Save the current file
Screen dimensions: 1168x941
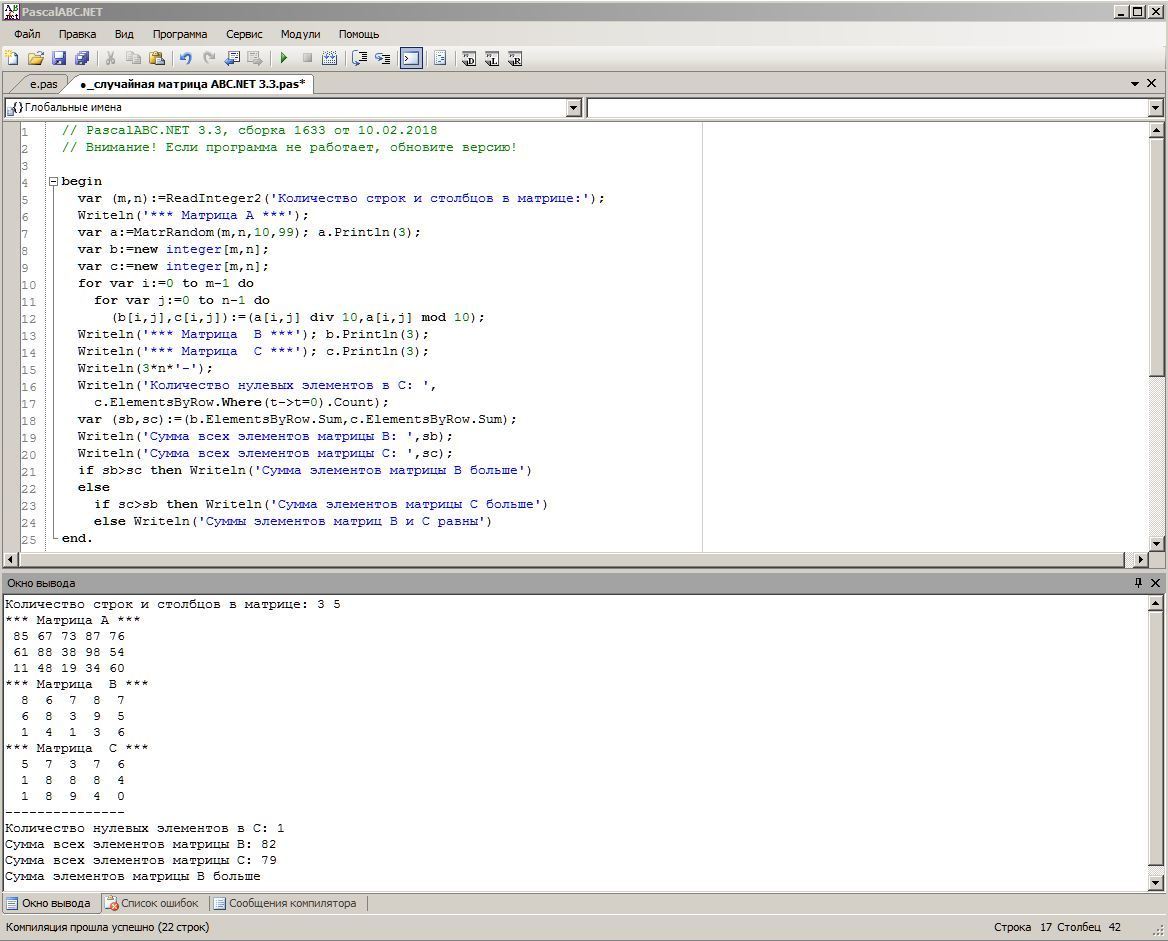click(x=58, y=59)
